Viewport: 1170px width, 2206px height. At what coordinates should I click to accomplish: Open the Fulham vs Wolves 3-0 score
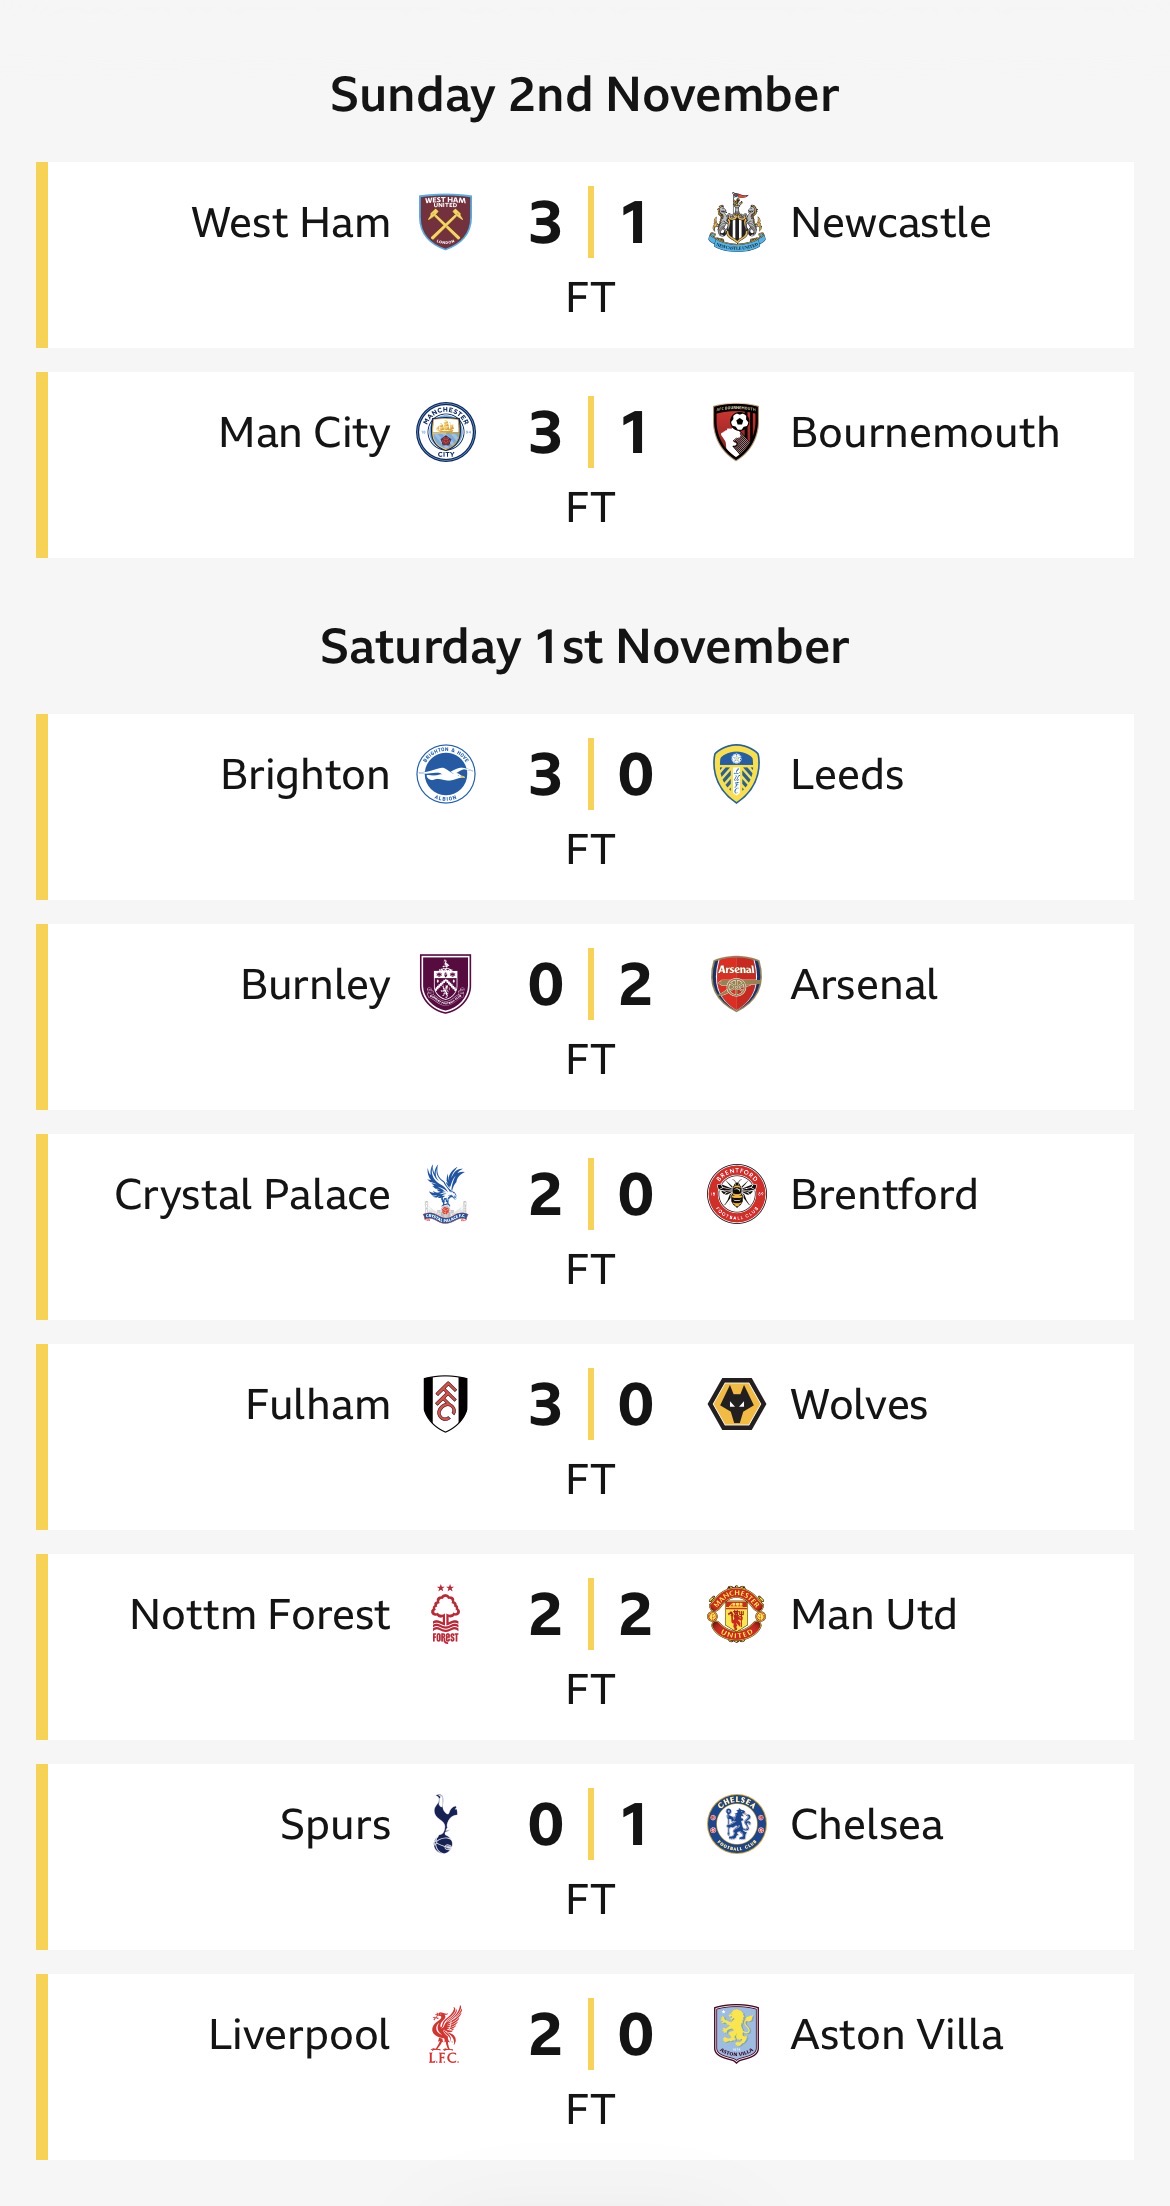point(590,1404)
